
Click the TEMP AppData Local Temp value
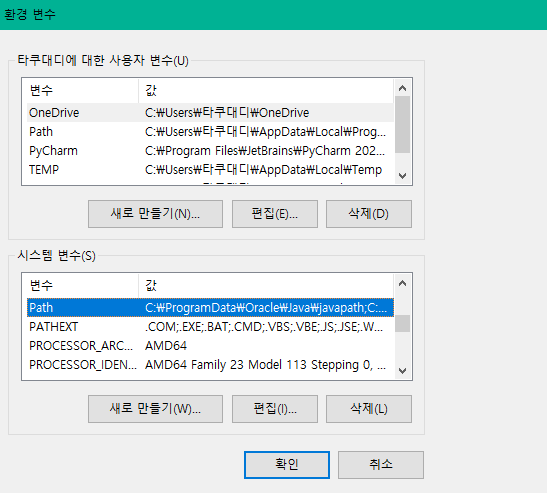click(263, 170)
